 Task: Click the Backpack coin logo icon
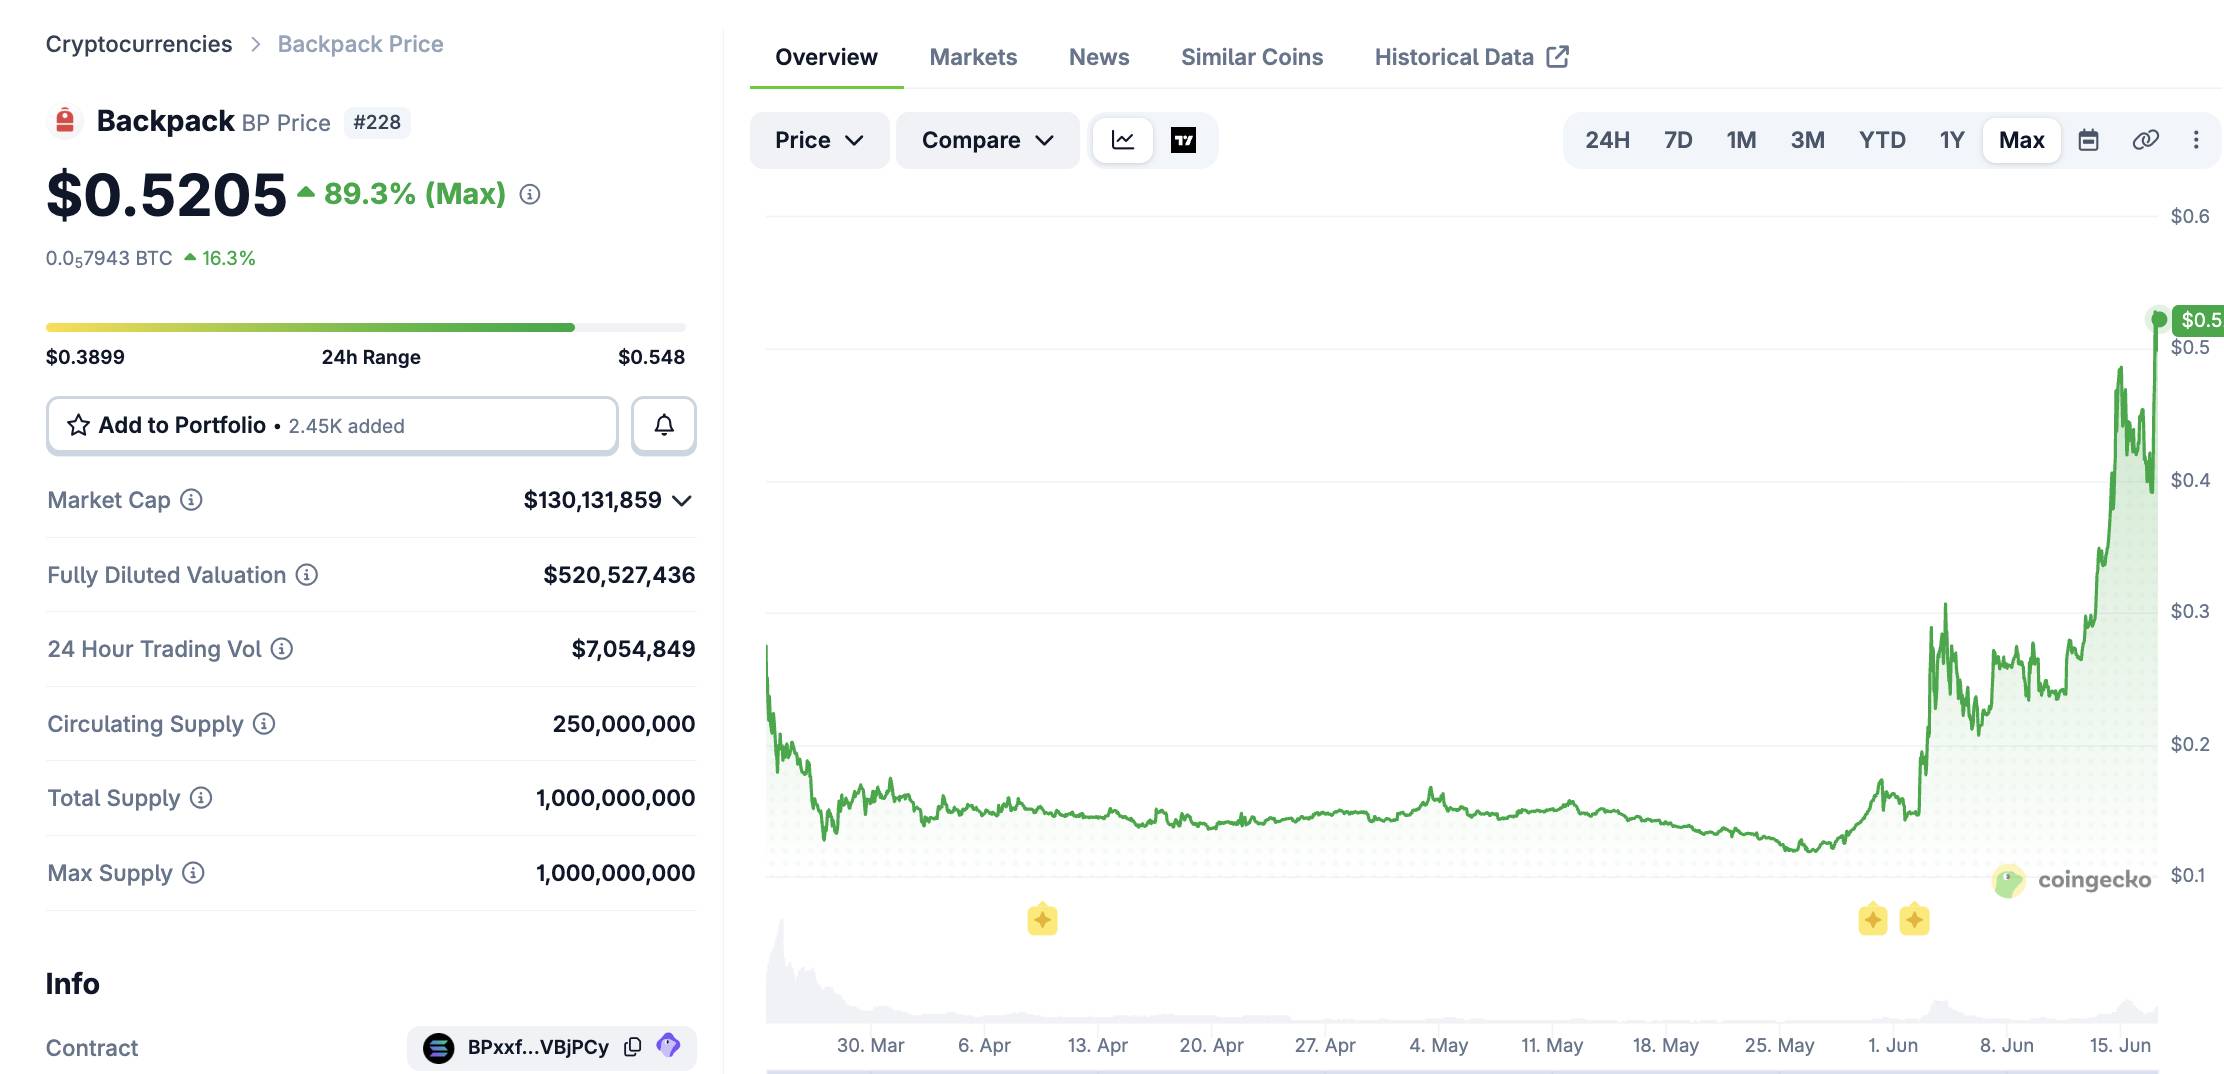(65, 121)
